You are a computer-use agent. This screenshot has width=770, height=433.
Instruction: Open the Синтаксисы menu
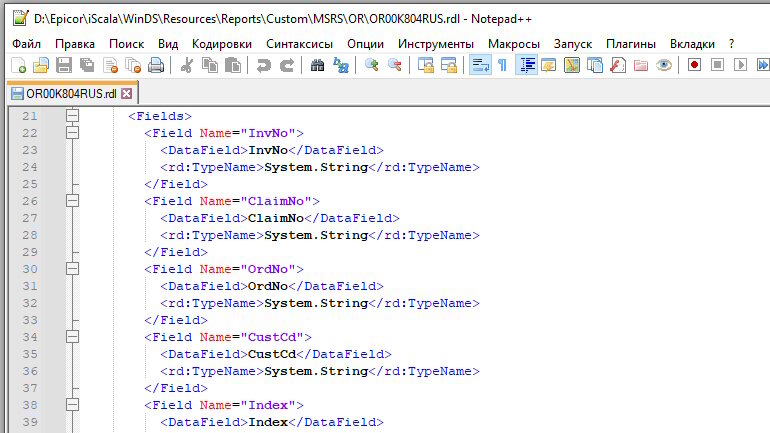[300, 44]
